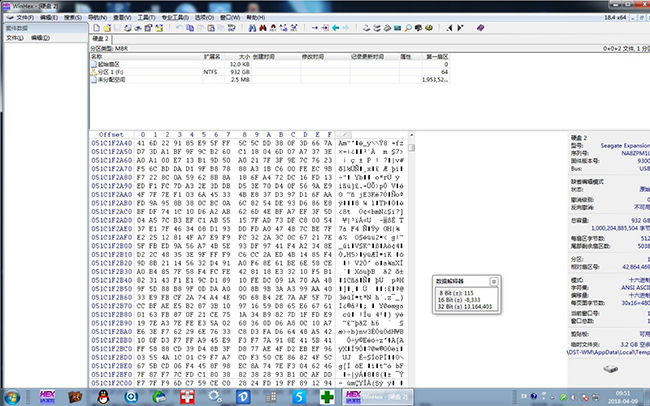The width and height of the screenshot is (650, 406).
Task: Select the 硬盘 2 tab
Action: (100, 39)
